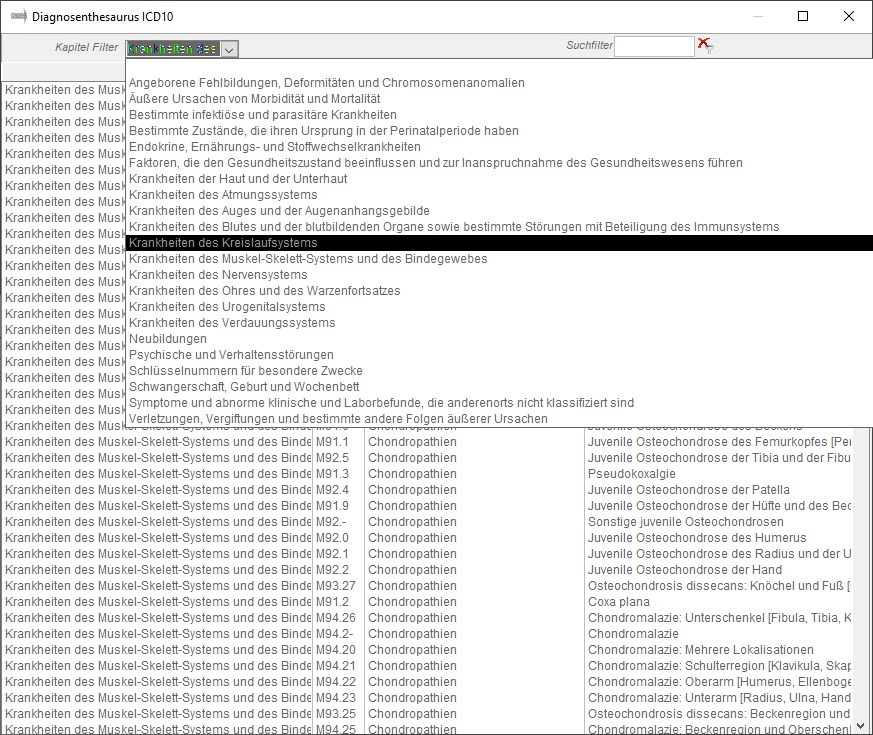Viewport: 873px width, 735px height.
Task: Choose Krankheiten der Haut und der Unterhaut
Action: tap(238, 179)
